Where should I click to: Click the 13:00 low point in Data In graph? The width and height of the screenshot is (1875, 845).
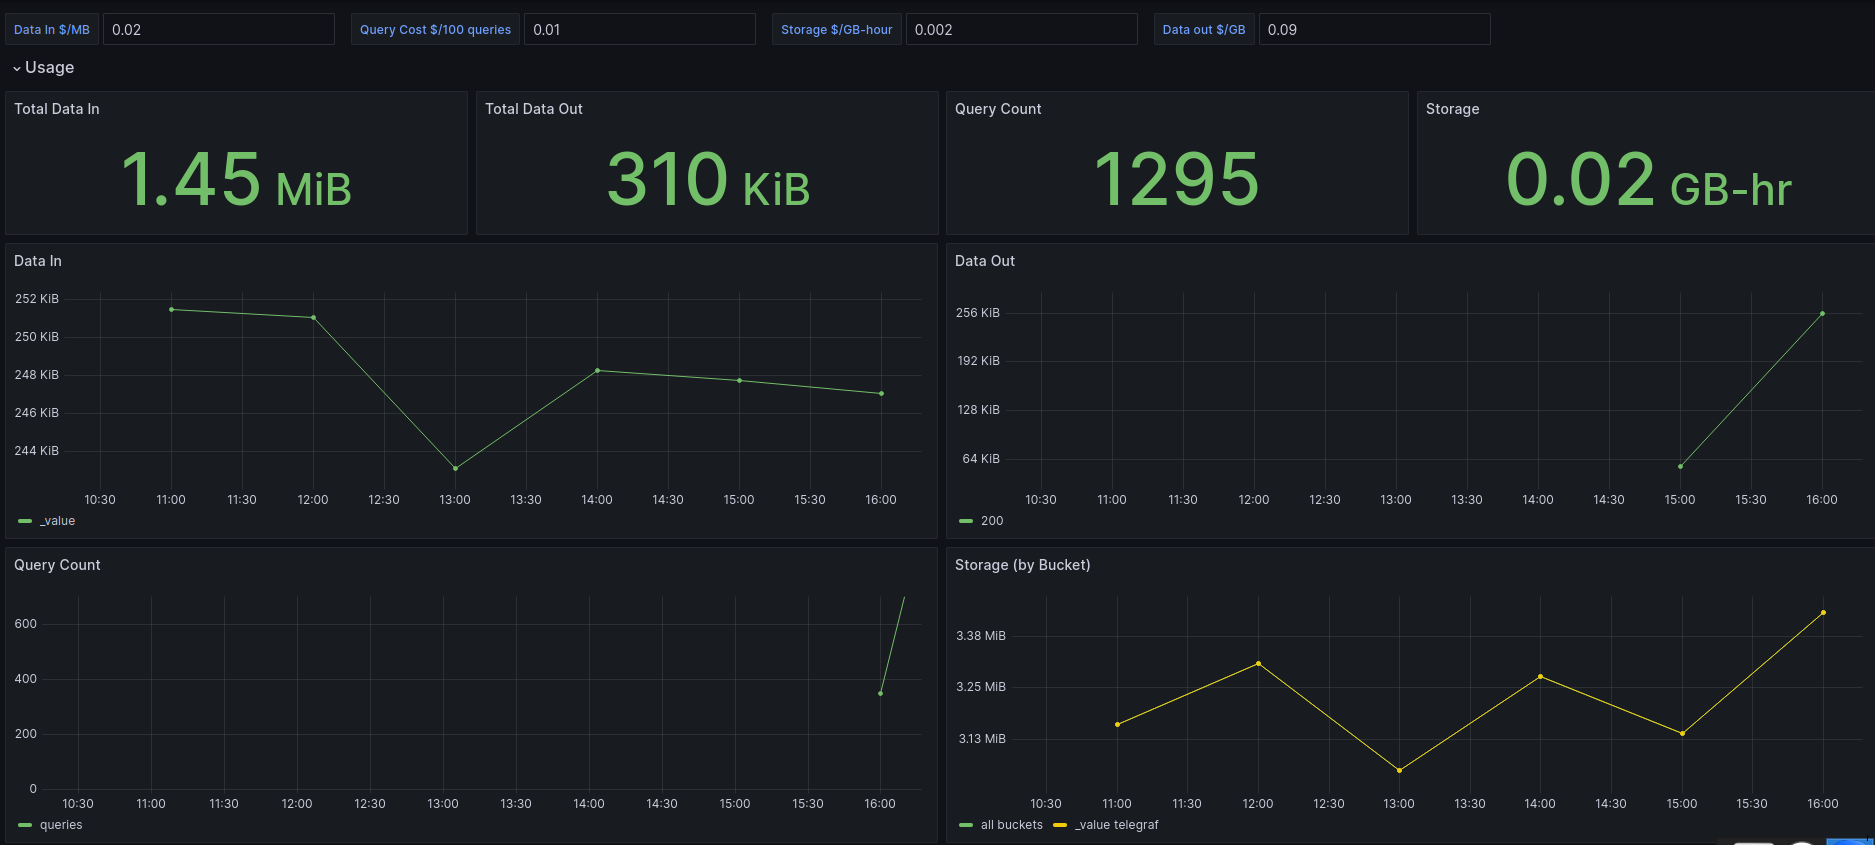point(455,468)
